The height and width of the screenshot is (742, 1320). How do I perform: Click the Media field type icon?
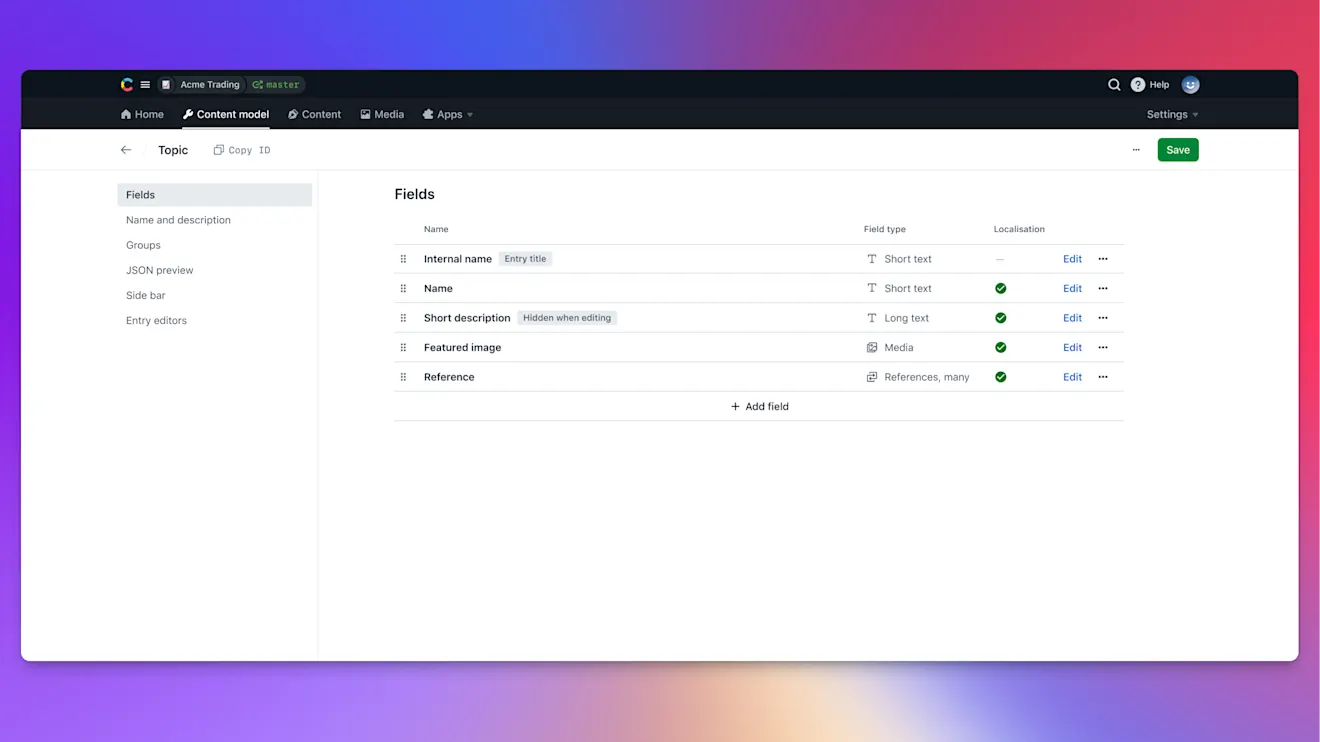(x=872, y=347)
